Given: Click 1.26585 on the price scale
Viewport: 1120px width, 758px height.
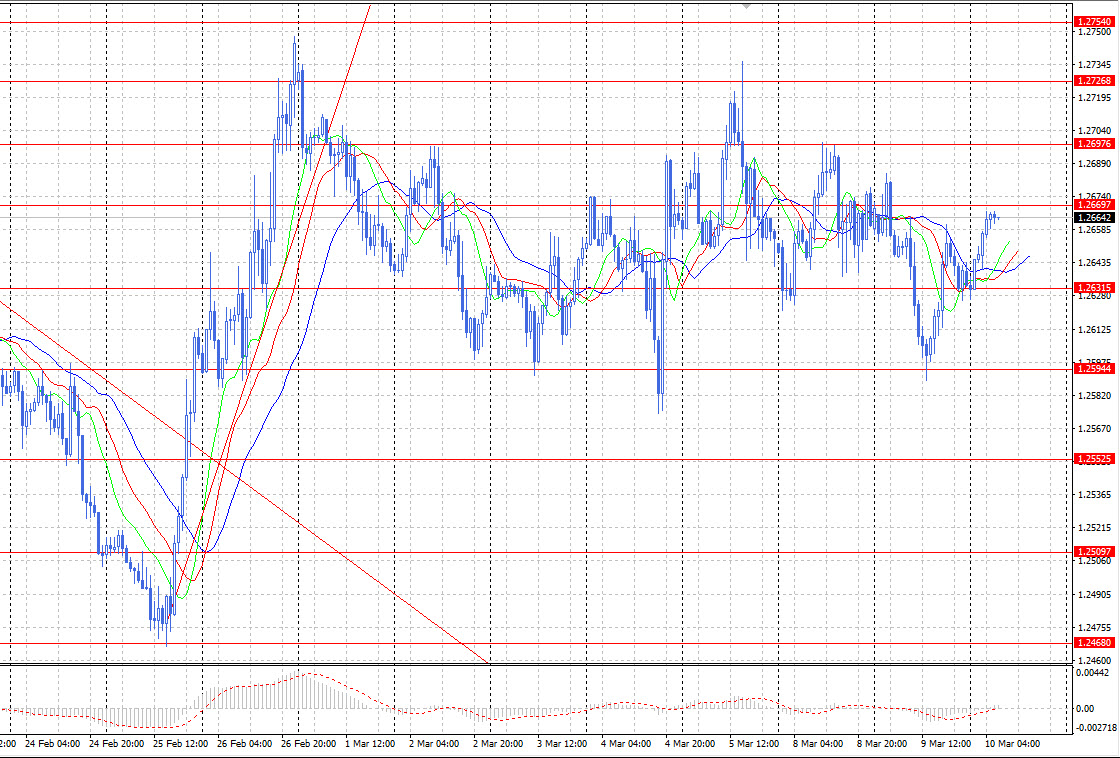Looking at the screenshot, I should tap(1094, 230).
